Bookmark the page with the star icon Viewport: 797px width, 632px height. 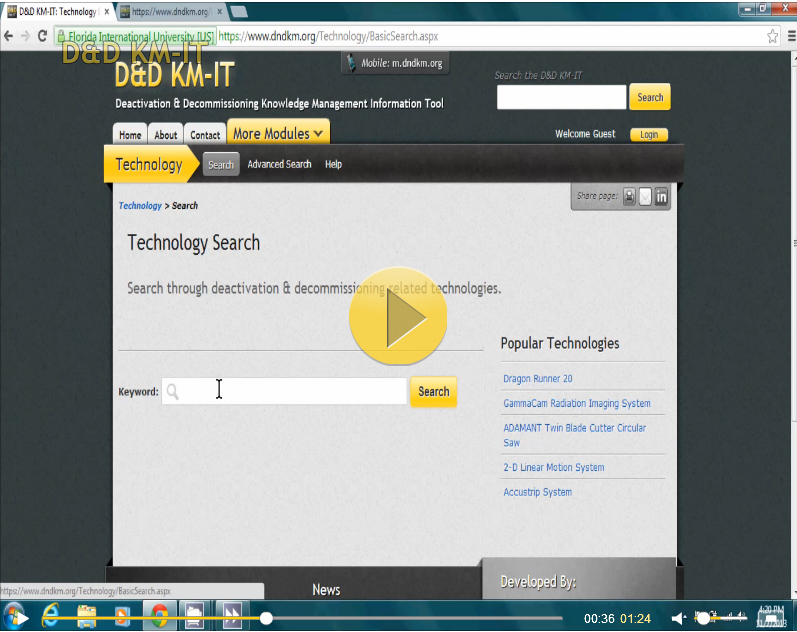coord(773,36)
